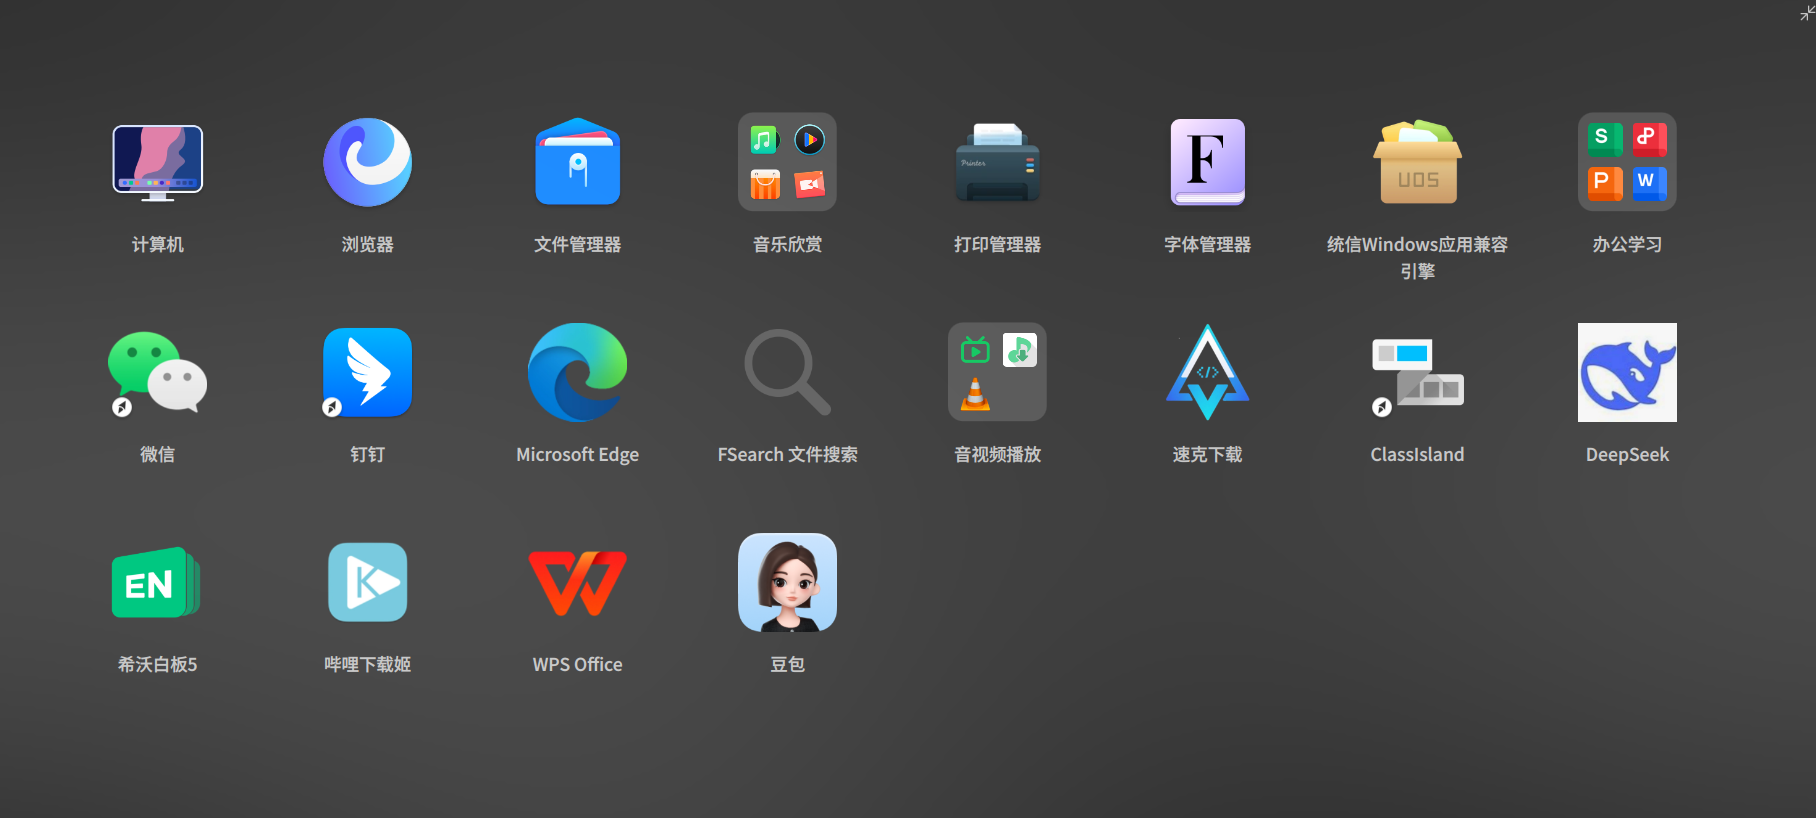This screenshot has height=818, width=1816.
Task: Launch the UOS Windows compatibility engine icon
Action: 1418,162
